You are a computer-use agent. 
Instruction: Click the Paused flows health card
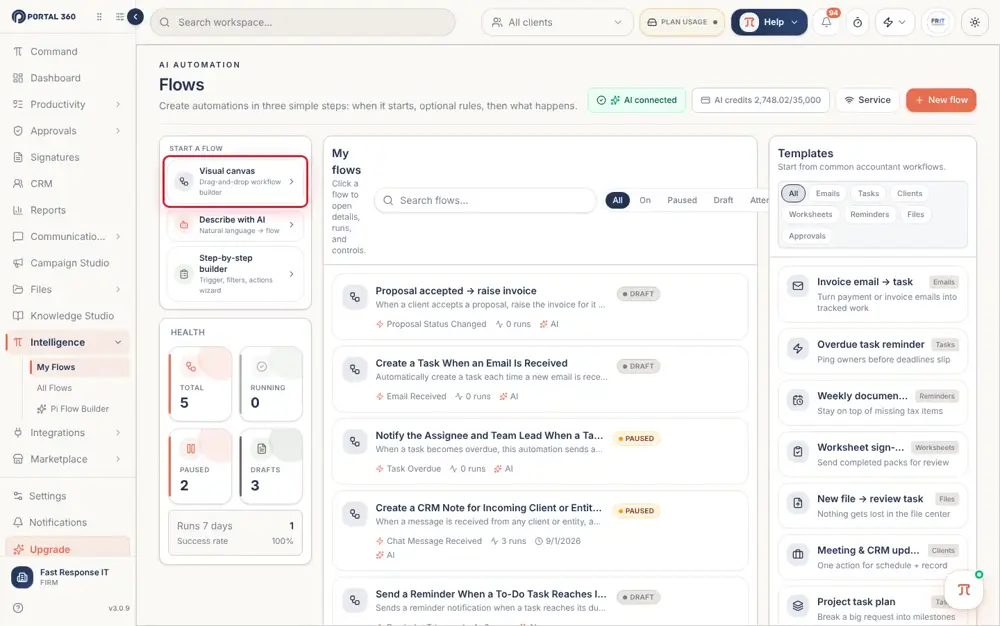pyautogui.click(x=200, y=466)
